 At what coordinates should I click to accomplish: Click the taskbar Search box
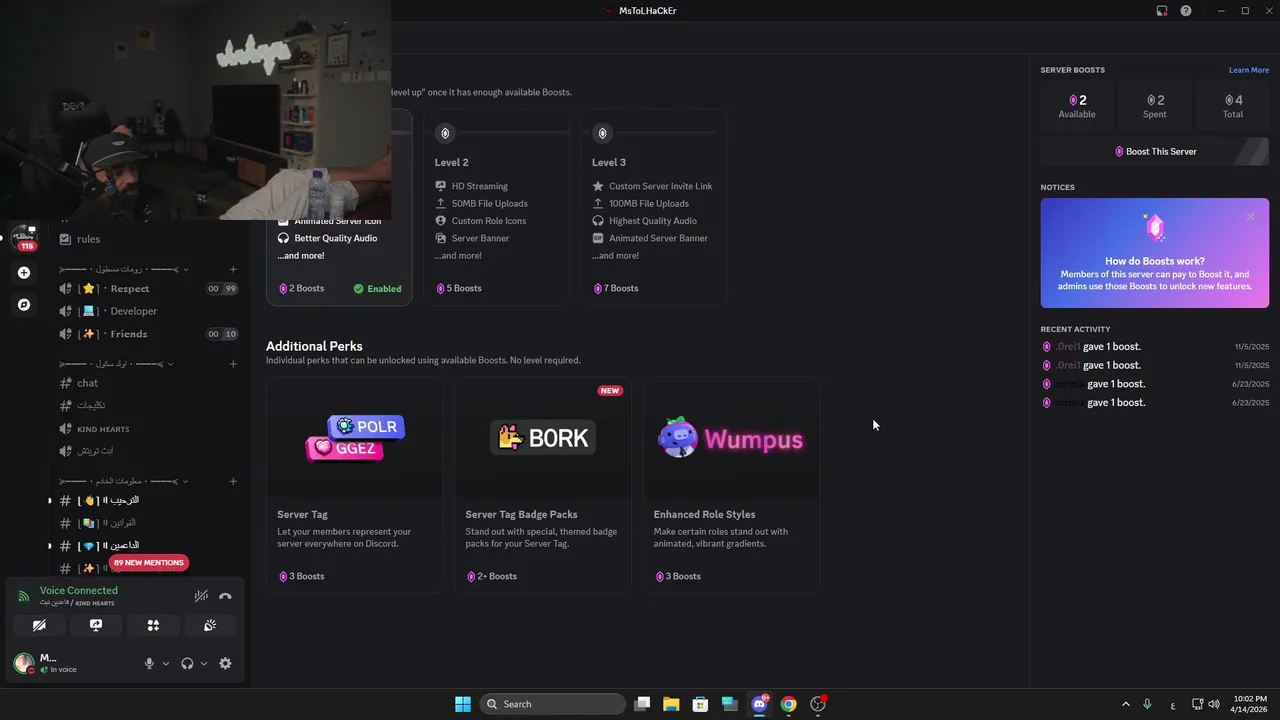click(x=551, y=704)
